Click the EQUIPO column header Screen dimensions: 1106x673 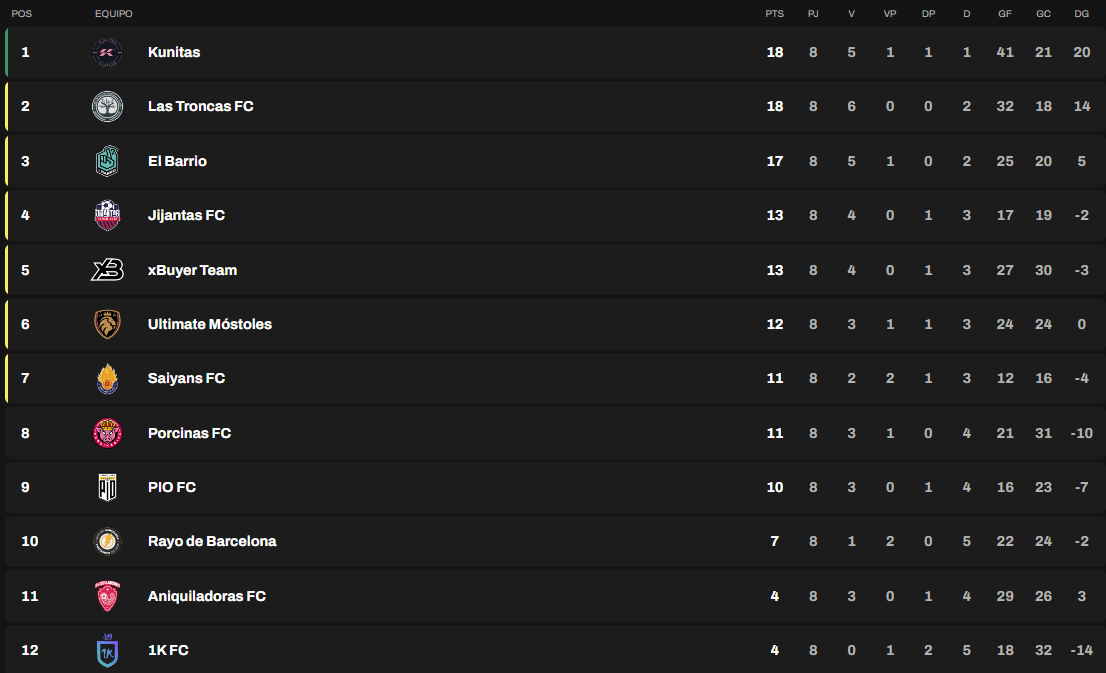pyautogui.click(x=114, y=13)
